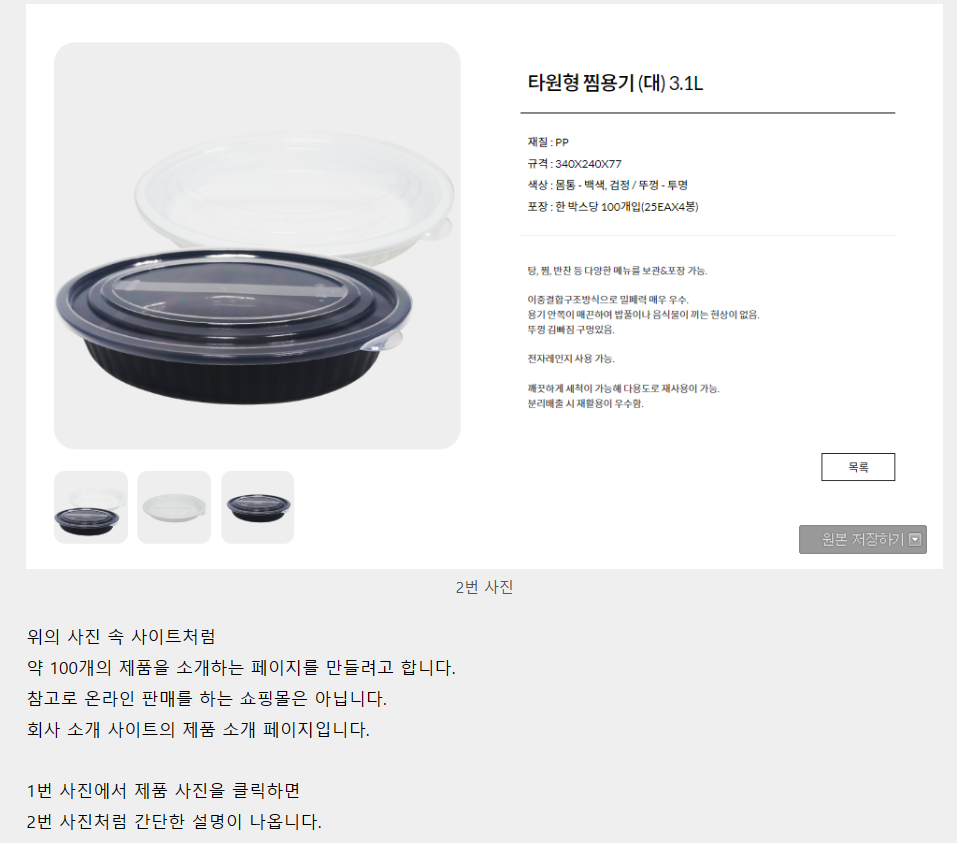957x843 pixels.
Task: Click the product title 타원형 찜용기 (대) 3.1L
Action: 615,82
